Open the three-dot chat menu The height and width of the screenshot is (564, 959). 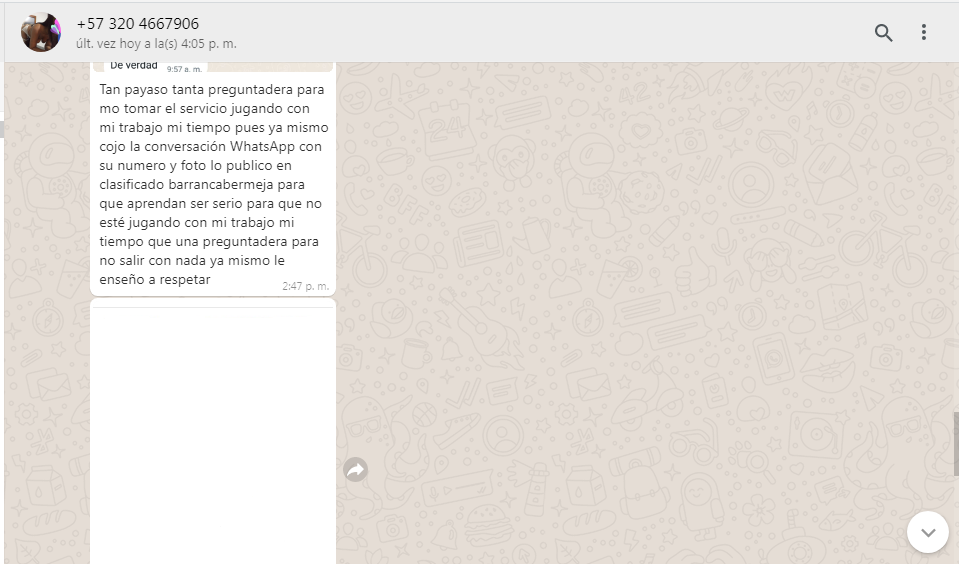coord(924,33)
